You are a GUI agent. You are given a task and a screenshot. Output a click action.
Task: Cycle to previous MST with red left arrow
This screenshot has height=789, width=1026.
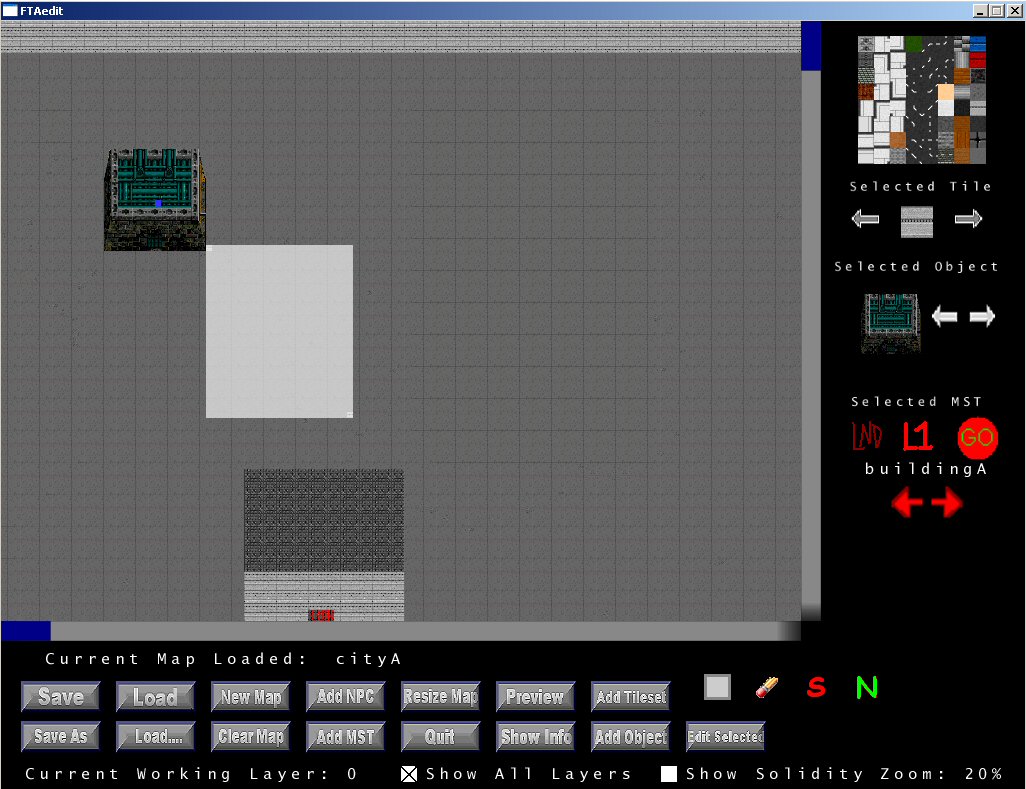[907, 503]
